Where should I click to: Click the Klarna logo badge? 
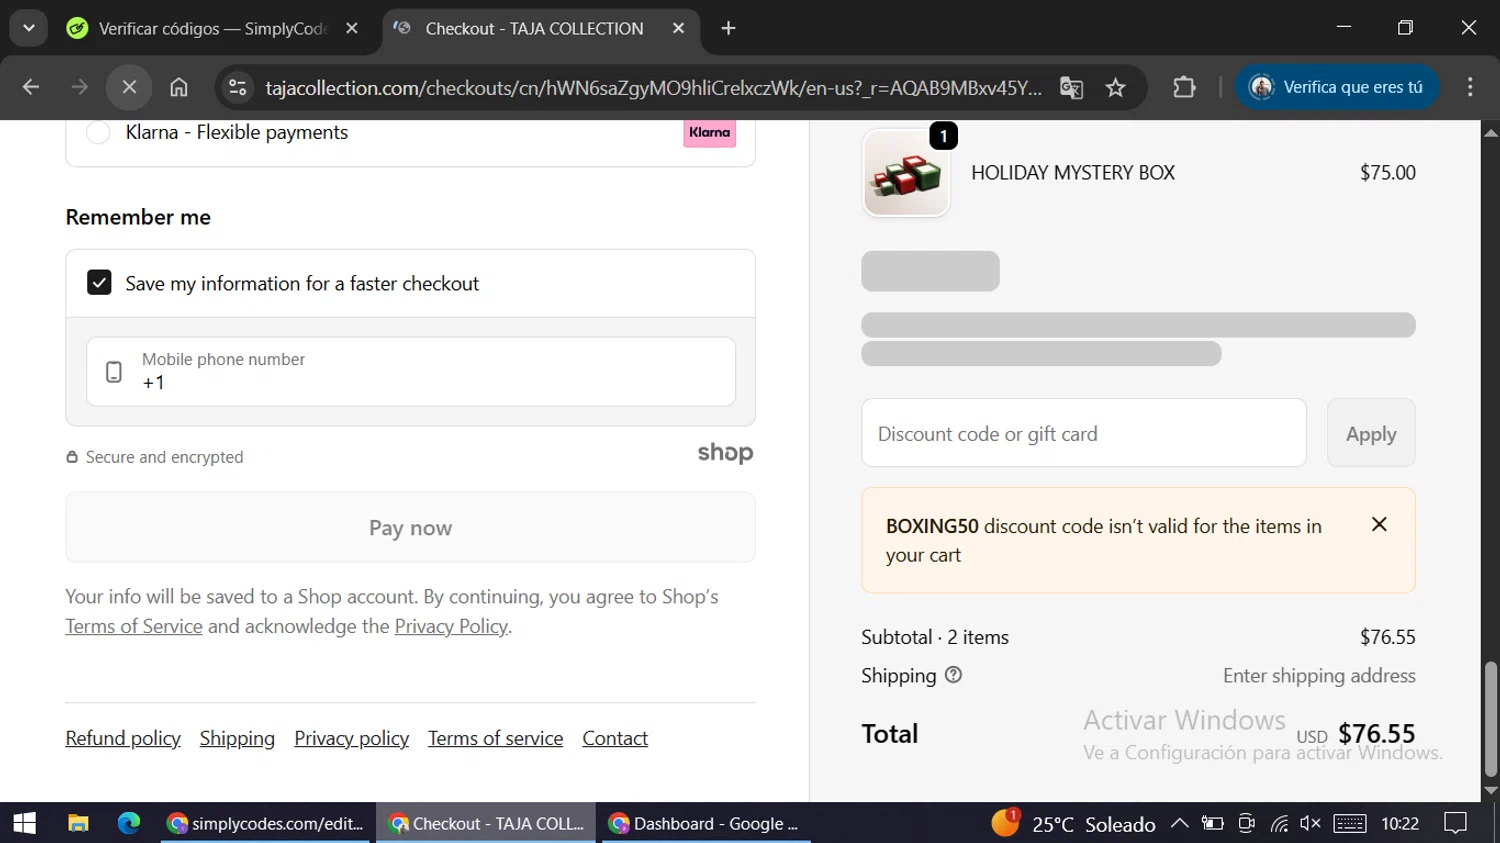coord(710,133)
